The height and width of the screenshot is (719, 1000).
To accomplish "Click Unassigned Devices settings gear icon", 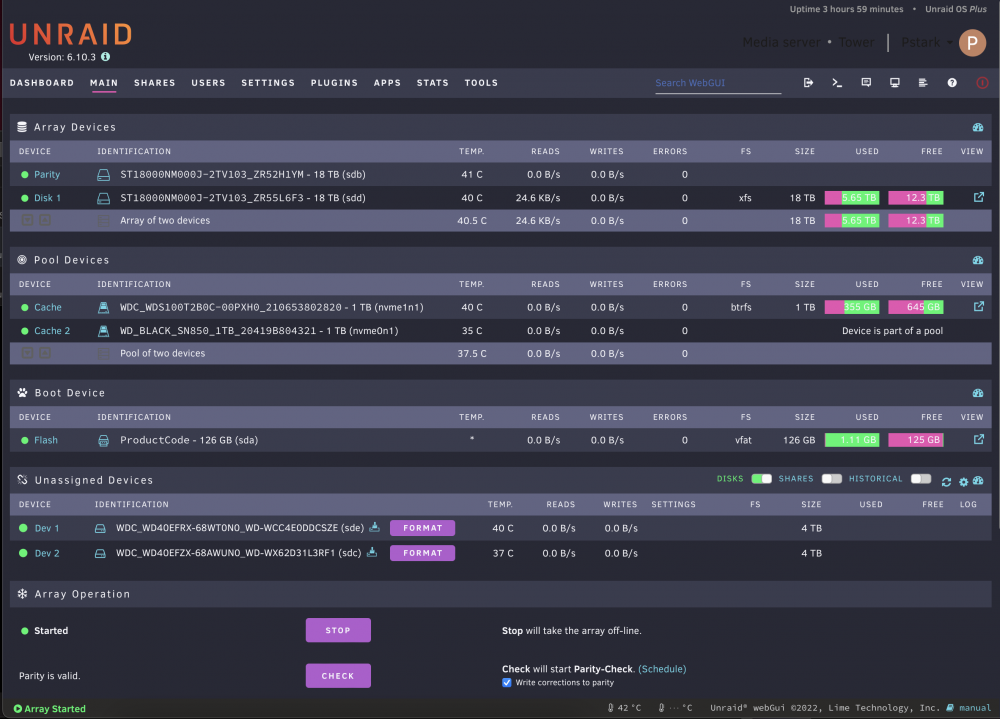I will (963, 482).
